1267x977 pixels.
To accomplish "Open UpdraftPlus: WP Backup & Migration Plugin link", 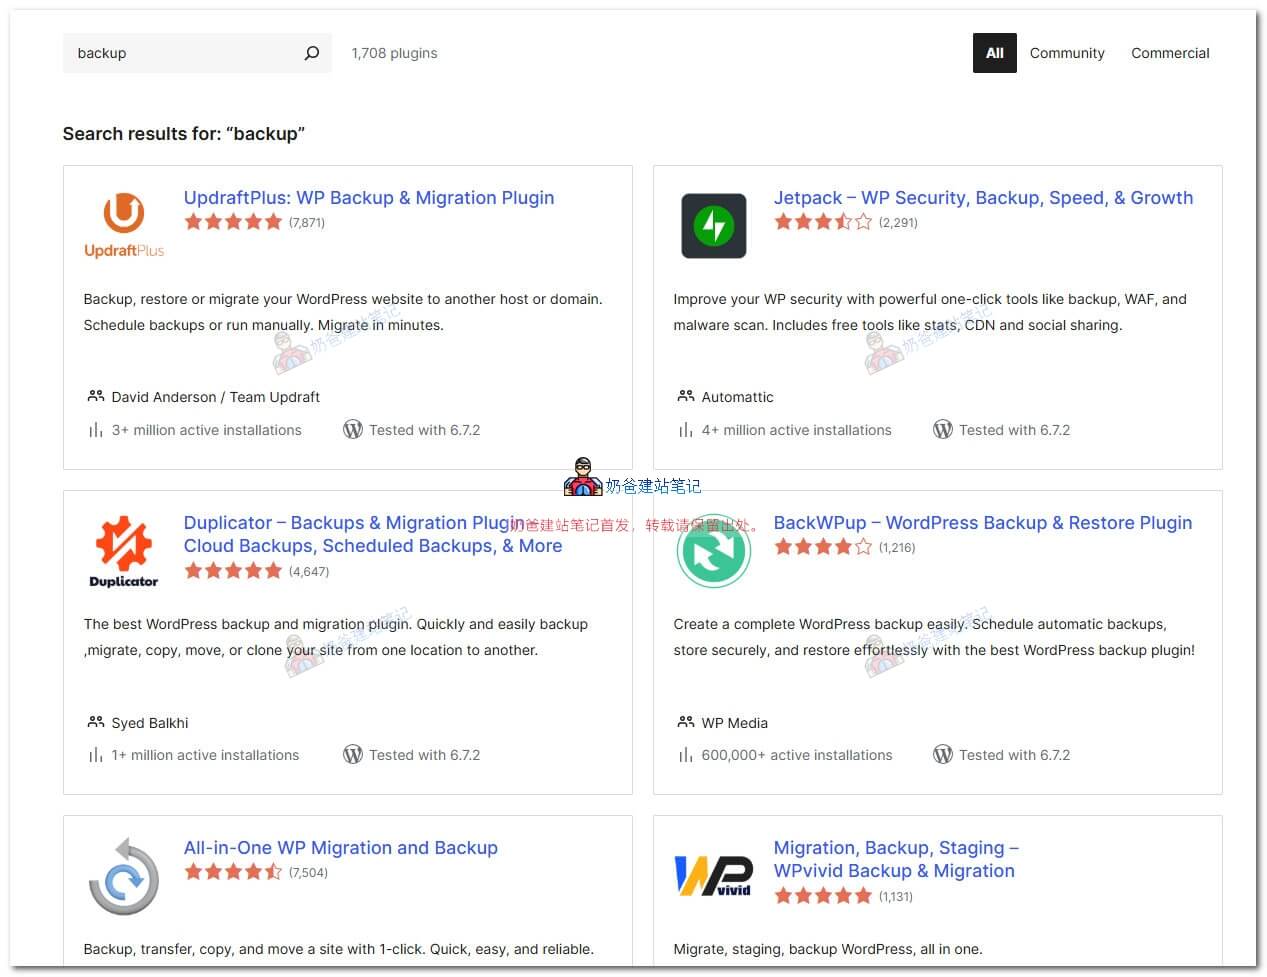I will coord(368,198).
